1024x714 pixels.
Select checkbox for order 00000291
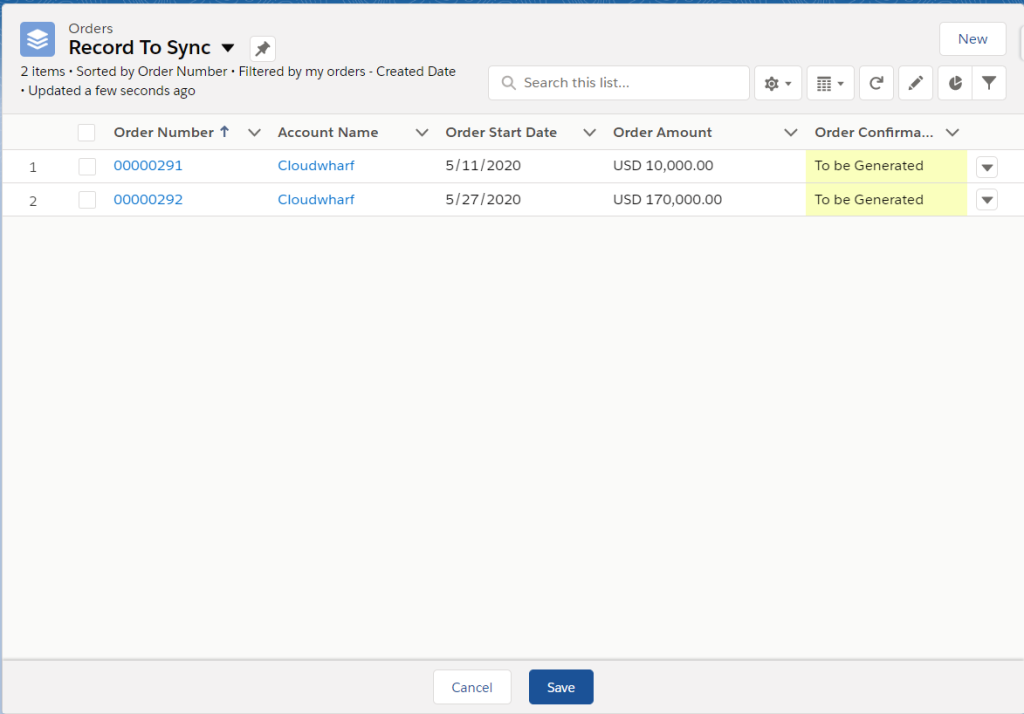87,166
